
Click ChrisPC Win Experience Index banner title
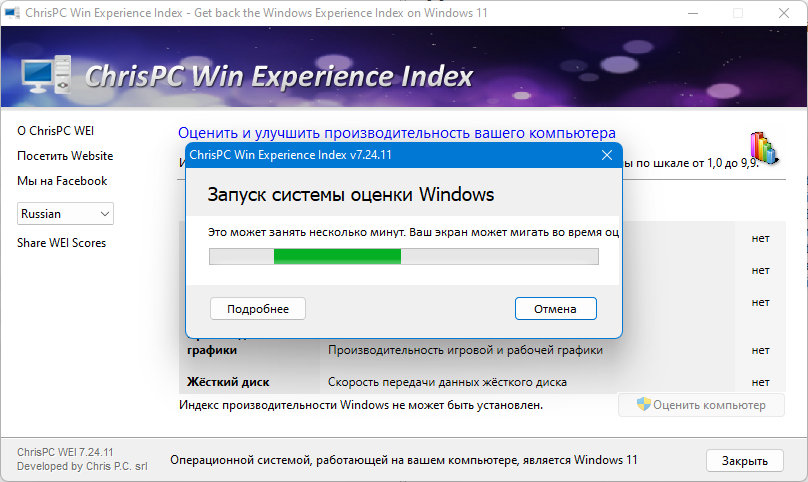(279, 76)
